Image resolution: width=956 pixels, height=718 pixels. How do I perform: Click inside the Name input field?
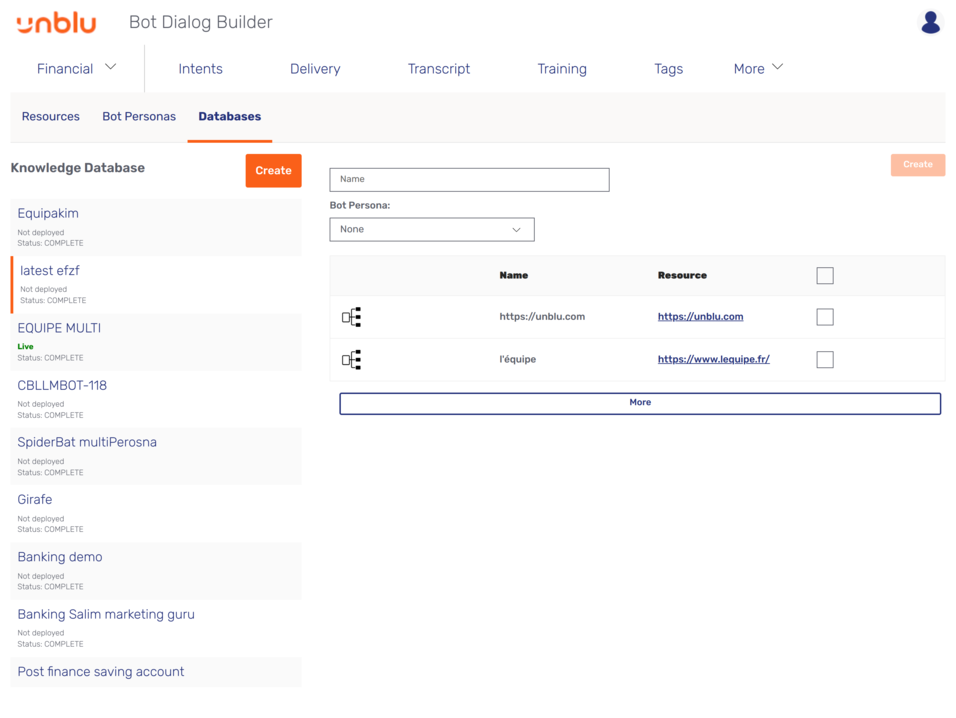coord(469,179)
